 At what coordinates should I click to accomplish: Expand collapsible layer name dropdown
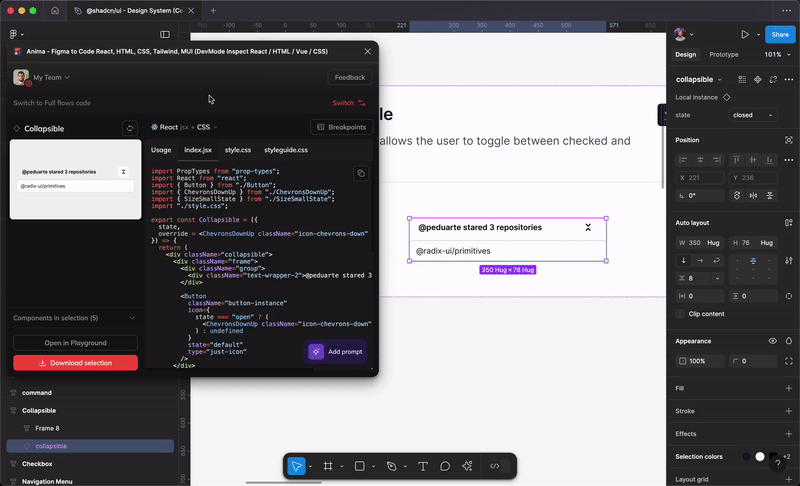(x=719, y=80)
